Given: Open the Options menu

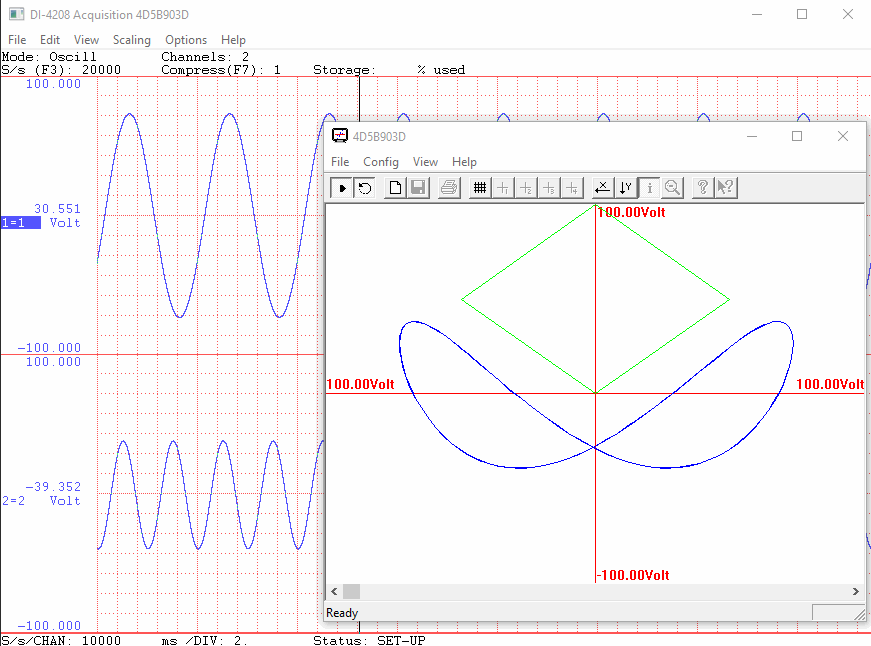Looking at the screenshot, I should click(186, 40).
